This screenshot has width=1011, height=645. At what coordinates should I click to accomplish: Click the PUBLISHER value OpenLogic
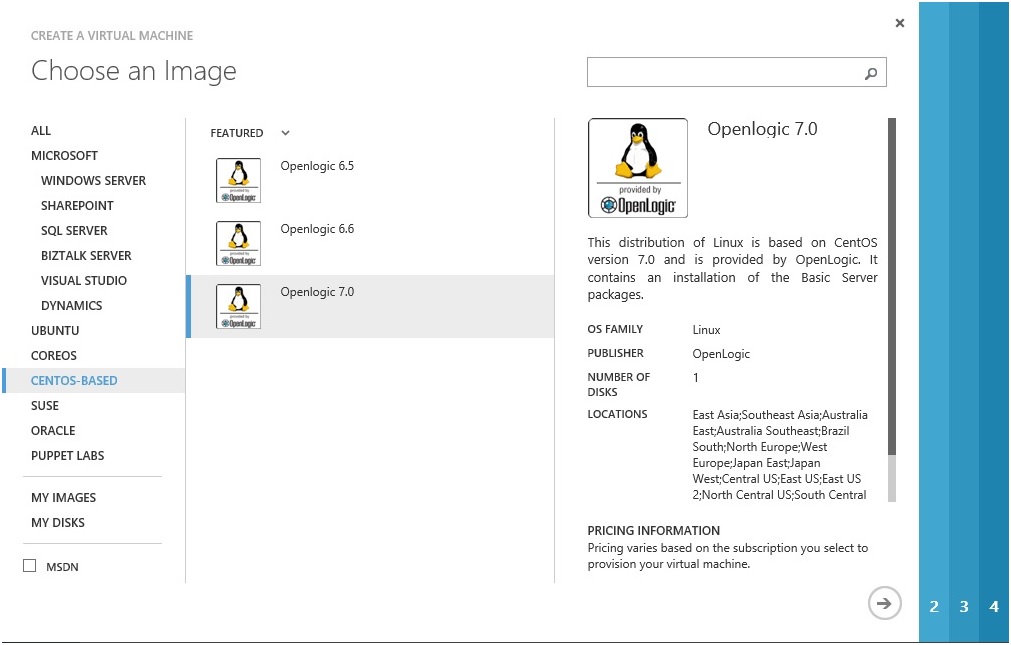pos(721,354)
